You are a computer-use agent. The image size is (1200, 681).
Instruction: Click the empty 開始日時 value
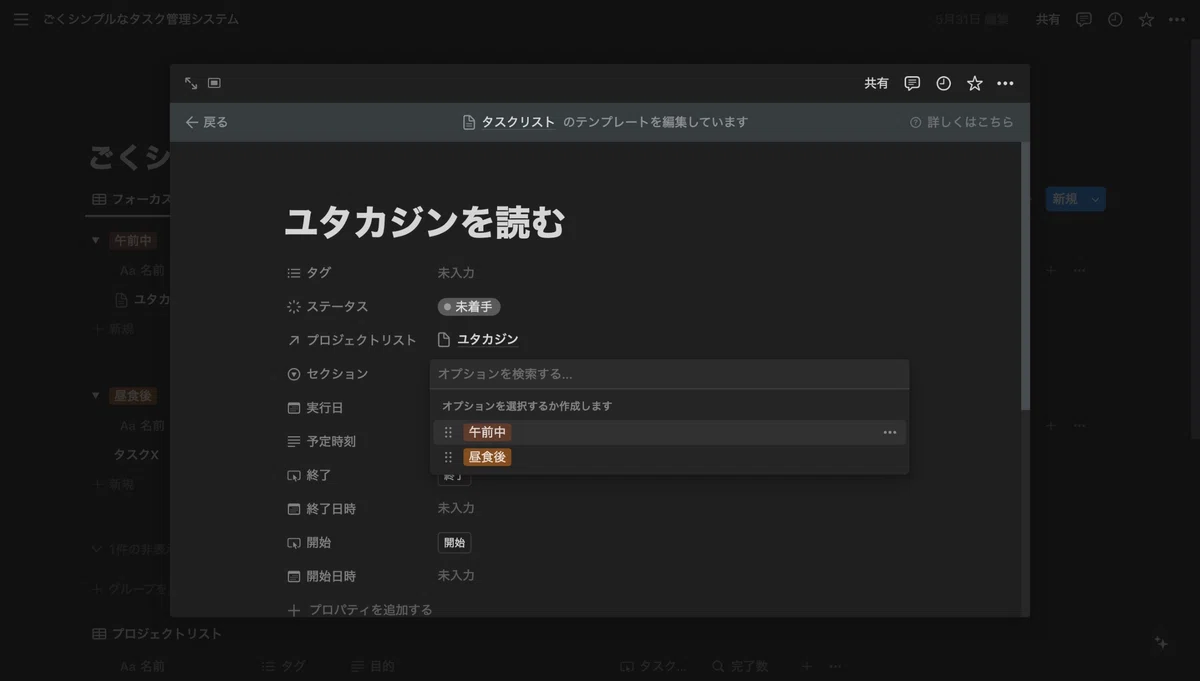coord(456,575)
